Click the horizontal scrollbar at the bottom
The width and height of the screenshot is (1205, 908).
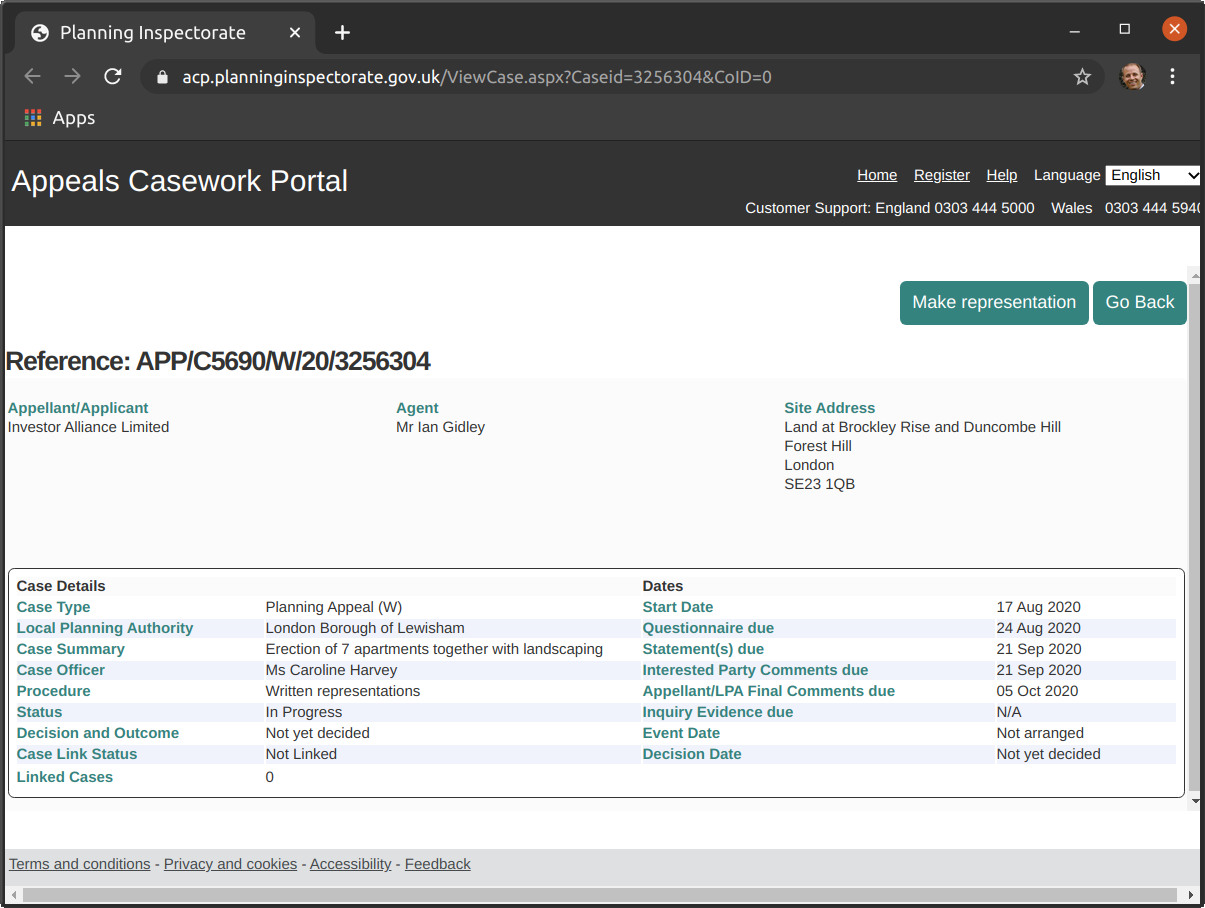pos(600,895)
